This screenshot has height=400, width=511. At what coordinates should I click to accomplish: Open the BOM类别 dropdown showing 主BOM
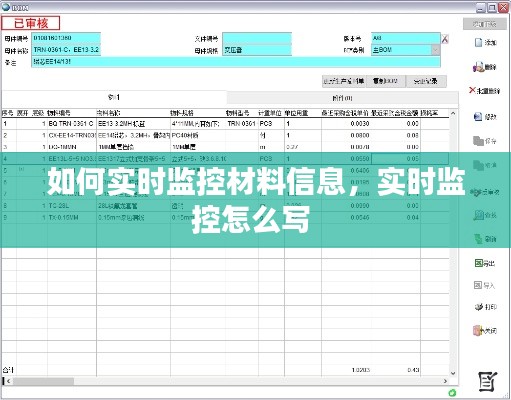[436, 50]
